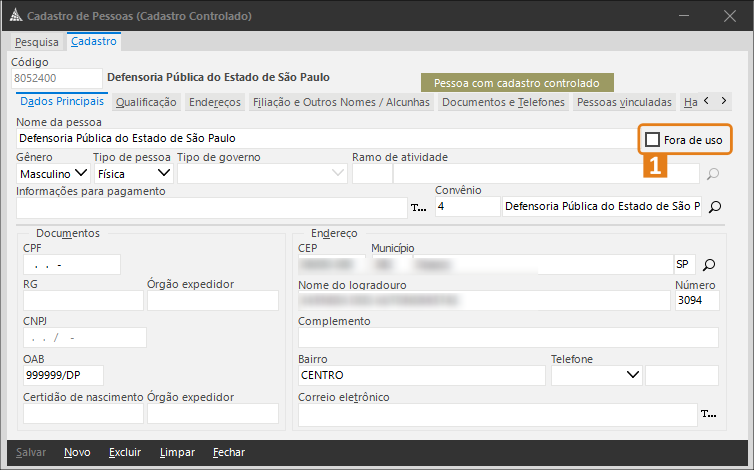Click the Limpar button
The height and width of the screenshot is (470, 754).
(177, 452)
